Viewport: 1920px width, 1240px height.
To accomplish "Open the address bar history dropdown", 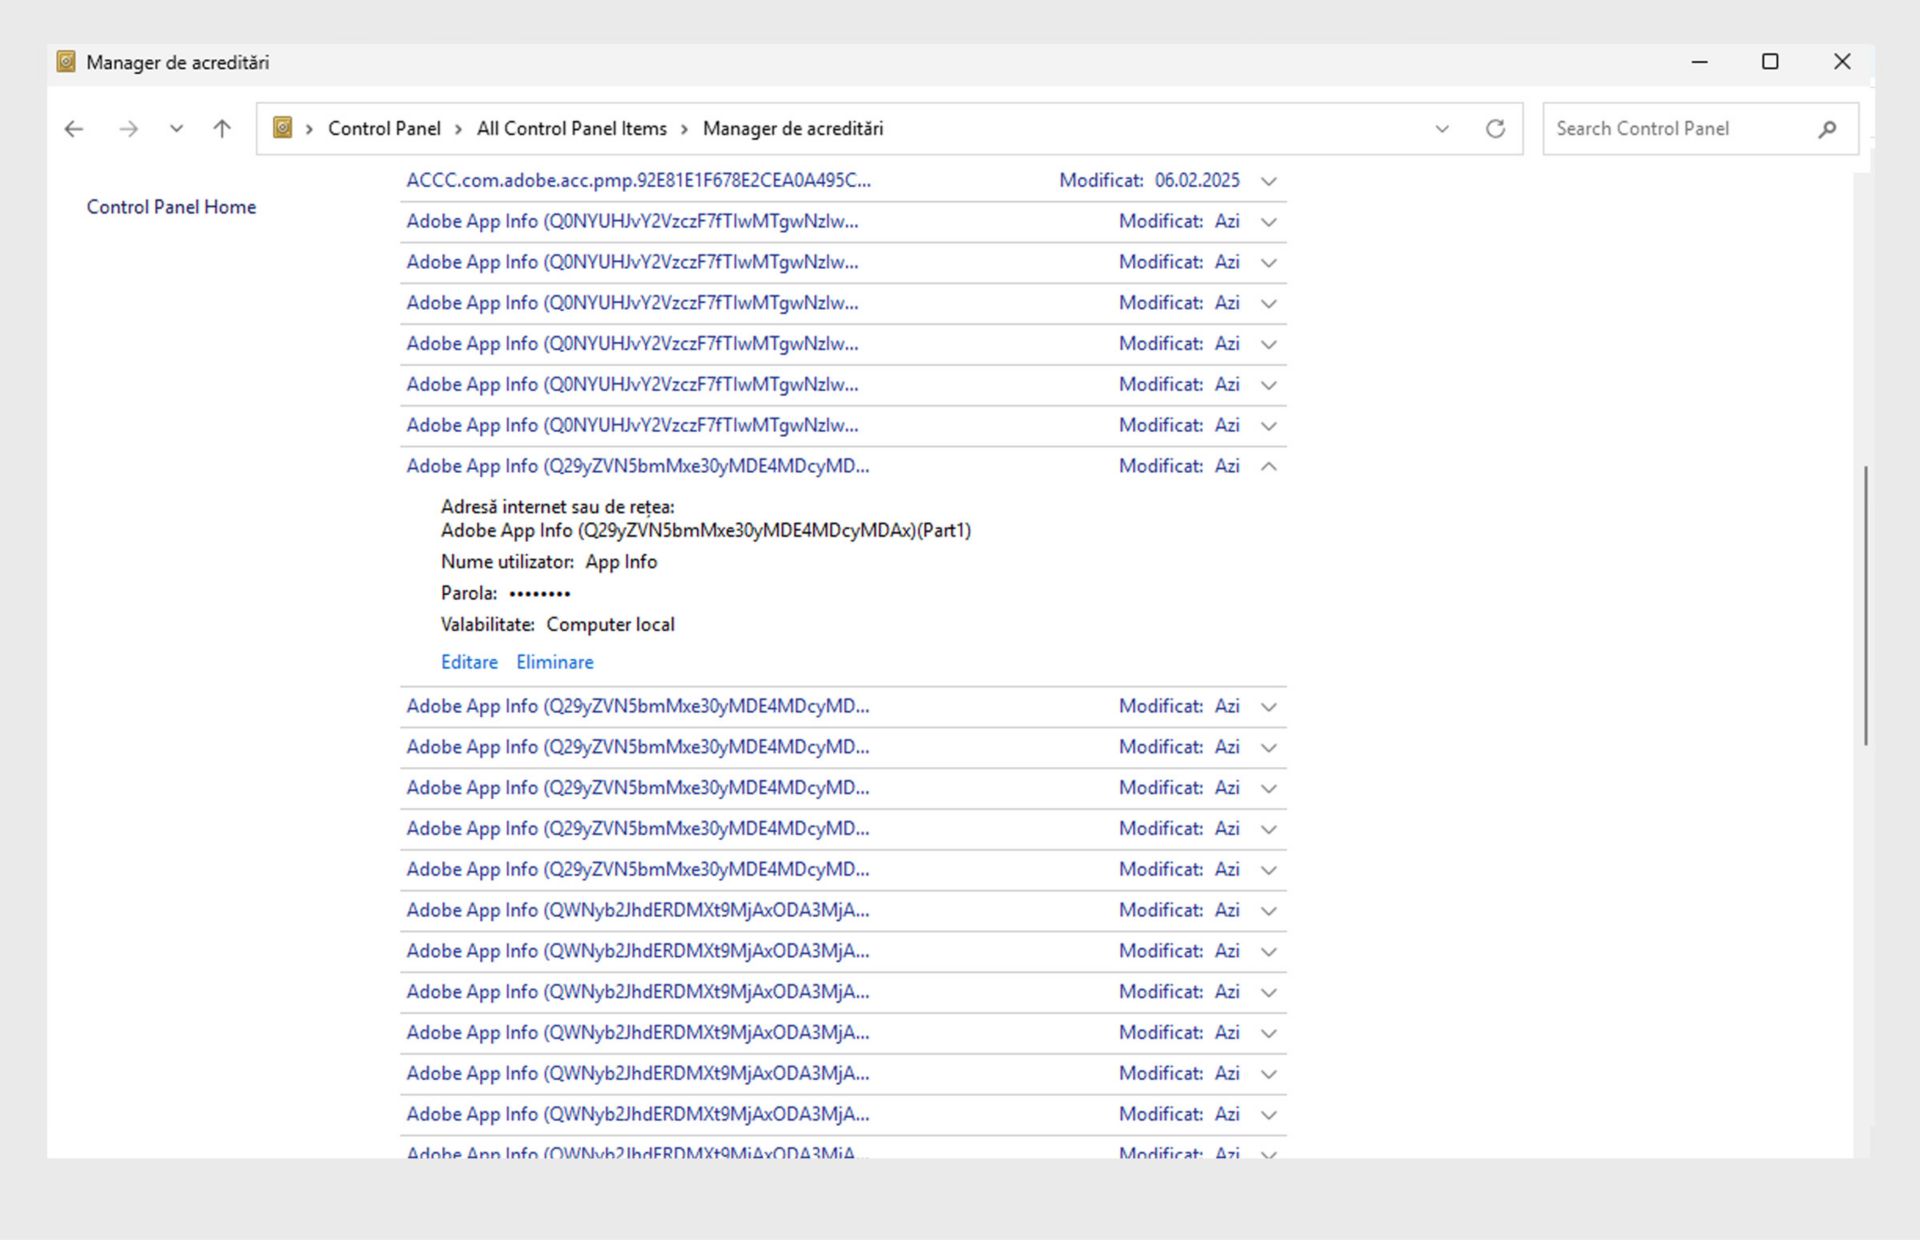I will [x=1442, y=129].
